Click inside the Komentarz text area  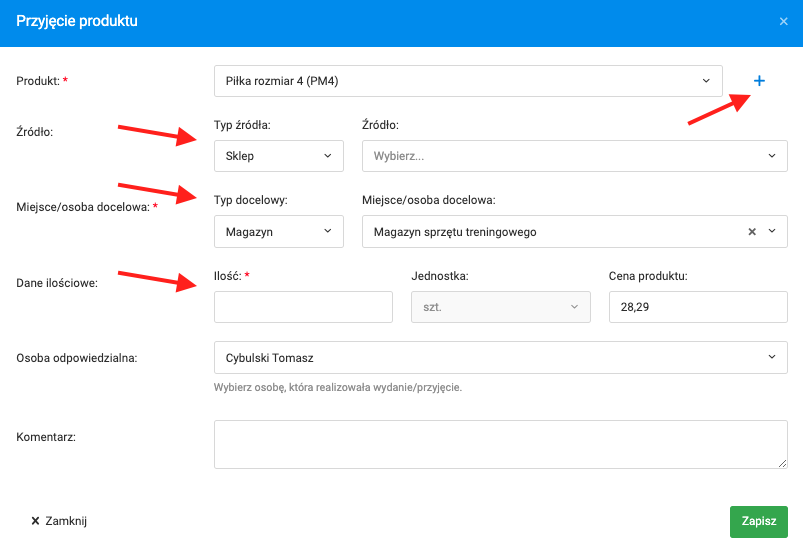(x=500, y=443)
